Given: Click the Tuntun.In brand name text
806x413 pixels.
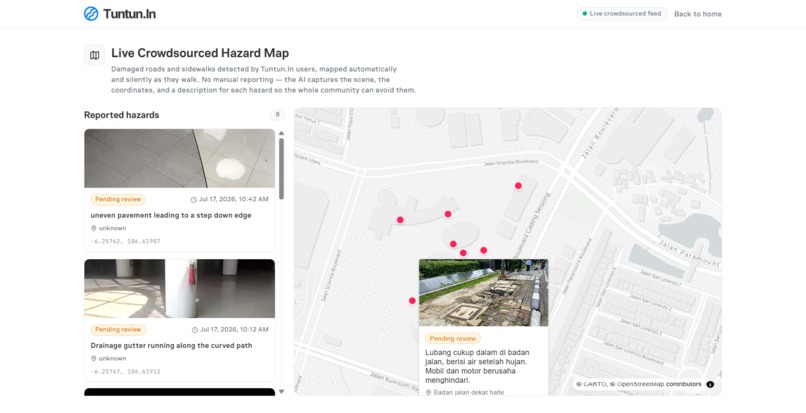Looking at the screenshot, I should pos(130,14).
